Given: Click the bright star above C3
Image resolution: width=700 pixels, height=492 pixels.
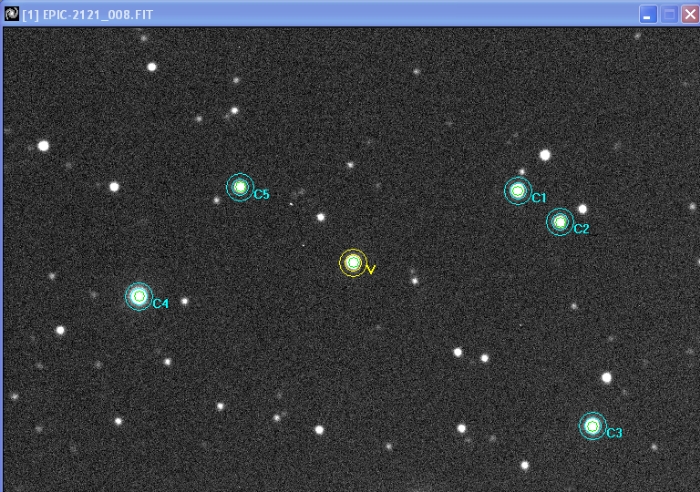Looking at the screenshot, I should [x=606, y=378].
